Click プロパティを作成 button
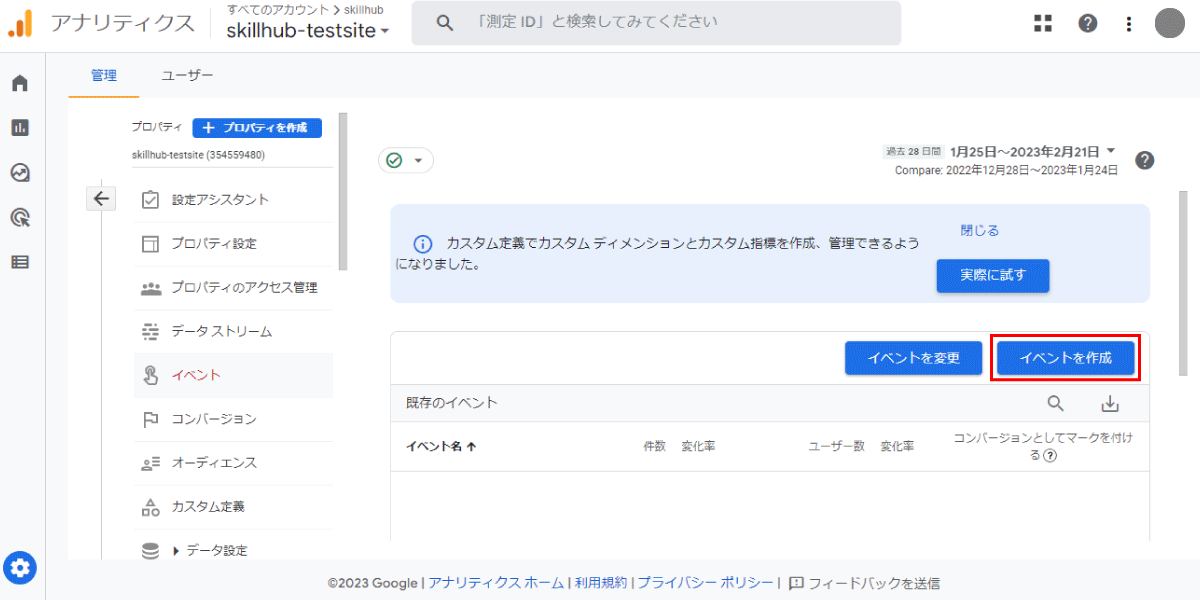 pyautogui.click(x=257, y=128)
